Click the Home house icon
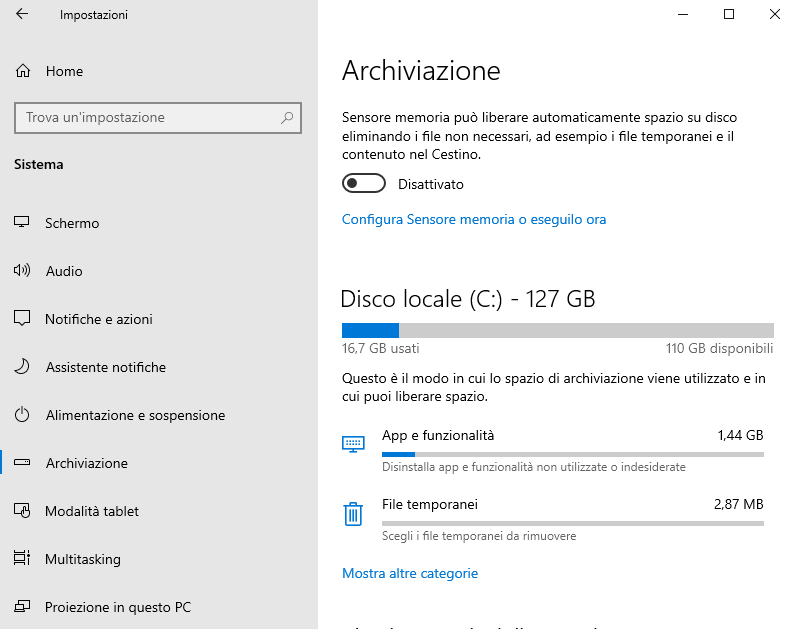Screen dimensions: 798x629 pos(23,71)
